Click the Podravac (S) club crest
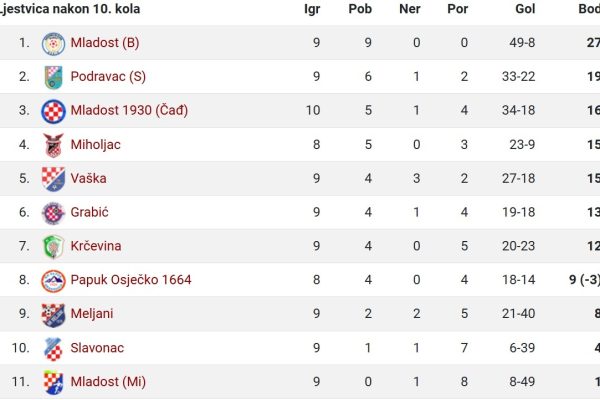The image size is (600, 400). click(53, 77)
